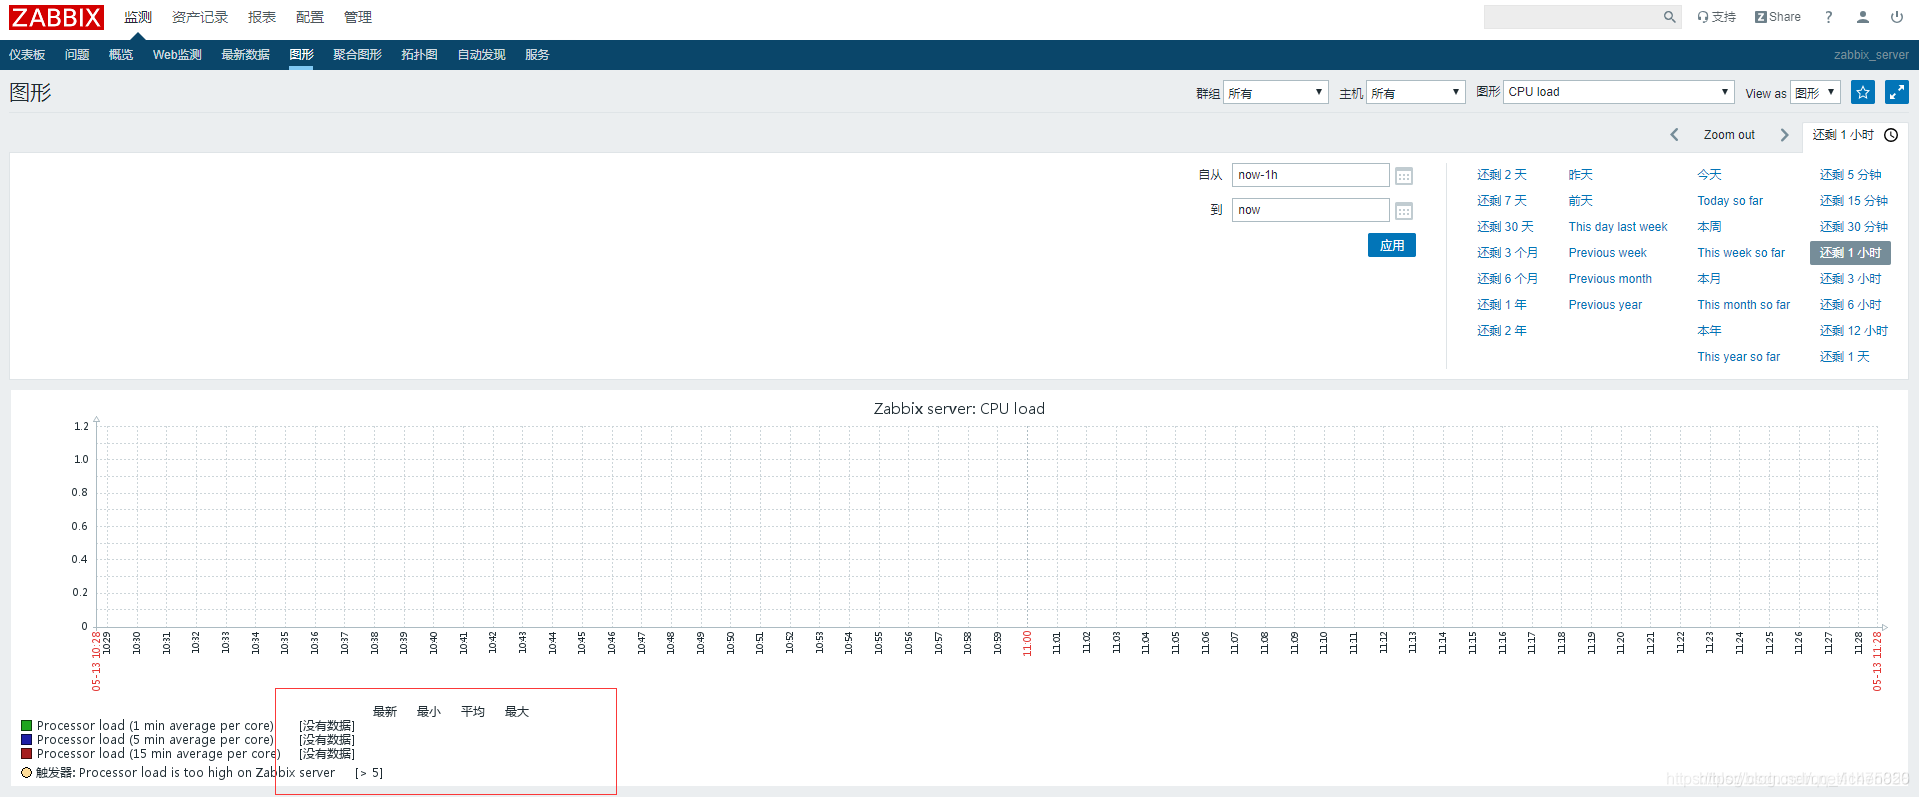Select Previous month range
Viewport: 1919px width, 797px height.
[1610, 279]
